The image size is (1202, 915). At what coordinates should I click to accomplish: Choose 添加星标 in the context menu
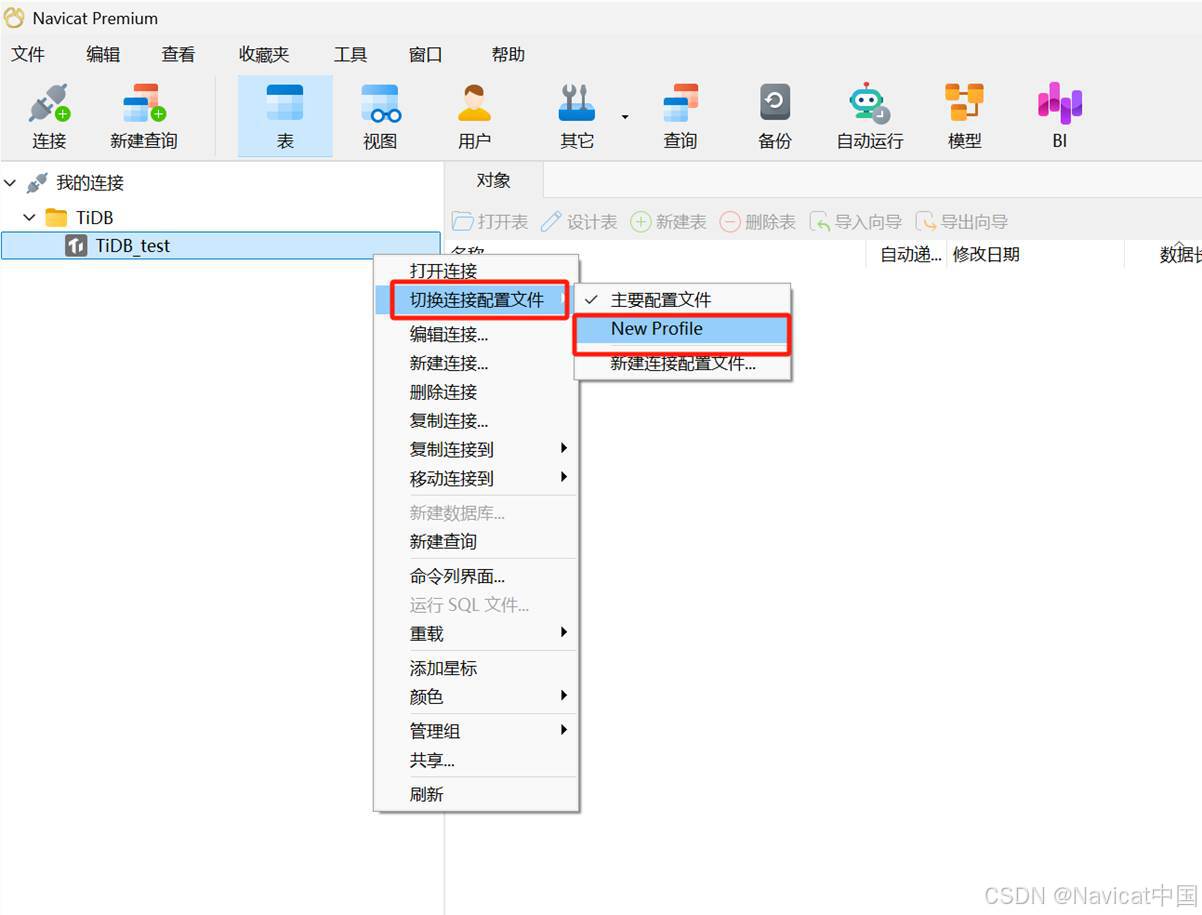point(476,668)
